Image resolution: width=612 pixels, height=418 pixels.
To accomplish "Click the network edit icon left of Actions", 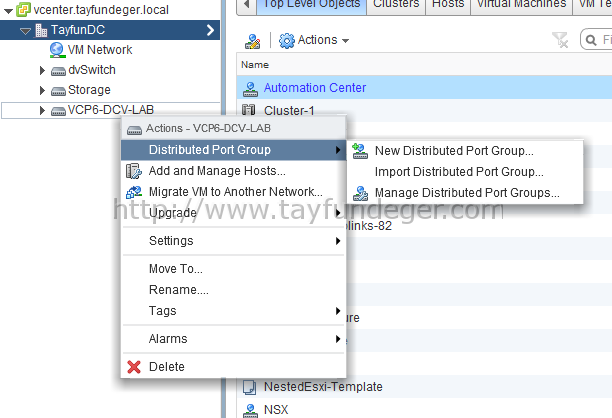I will tap(253, 41).
